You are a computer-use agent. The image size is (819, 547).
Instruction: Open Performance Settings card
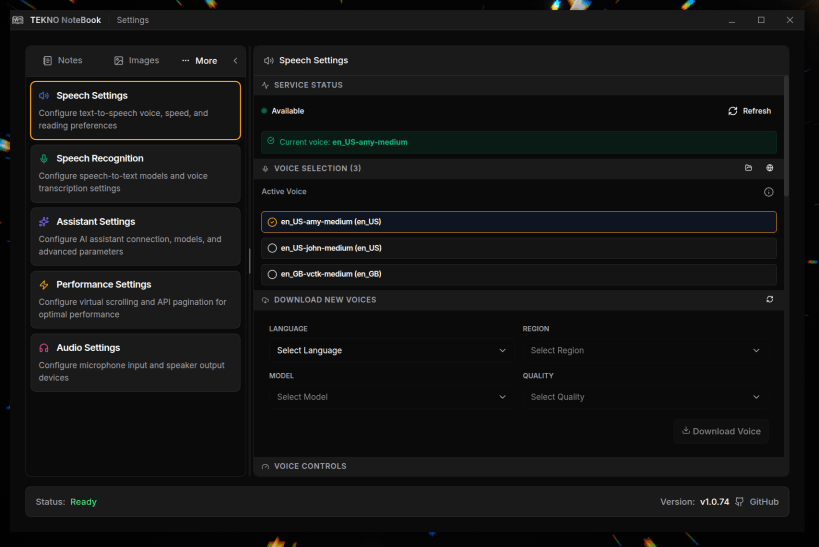[135, 299]
